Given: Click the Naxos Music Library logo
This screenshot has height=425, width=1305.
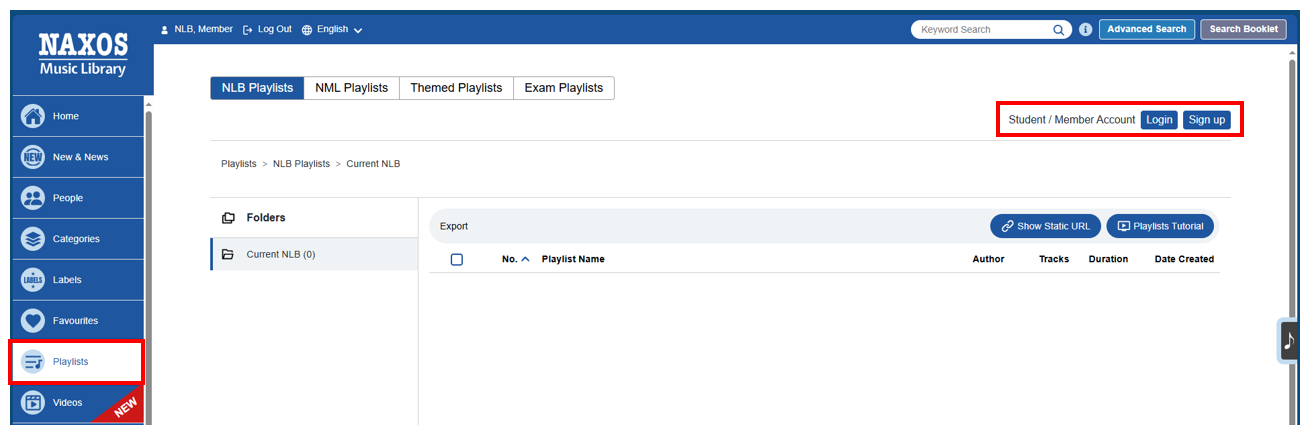Looking at the screenshot, I should [83, 54].
